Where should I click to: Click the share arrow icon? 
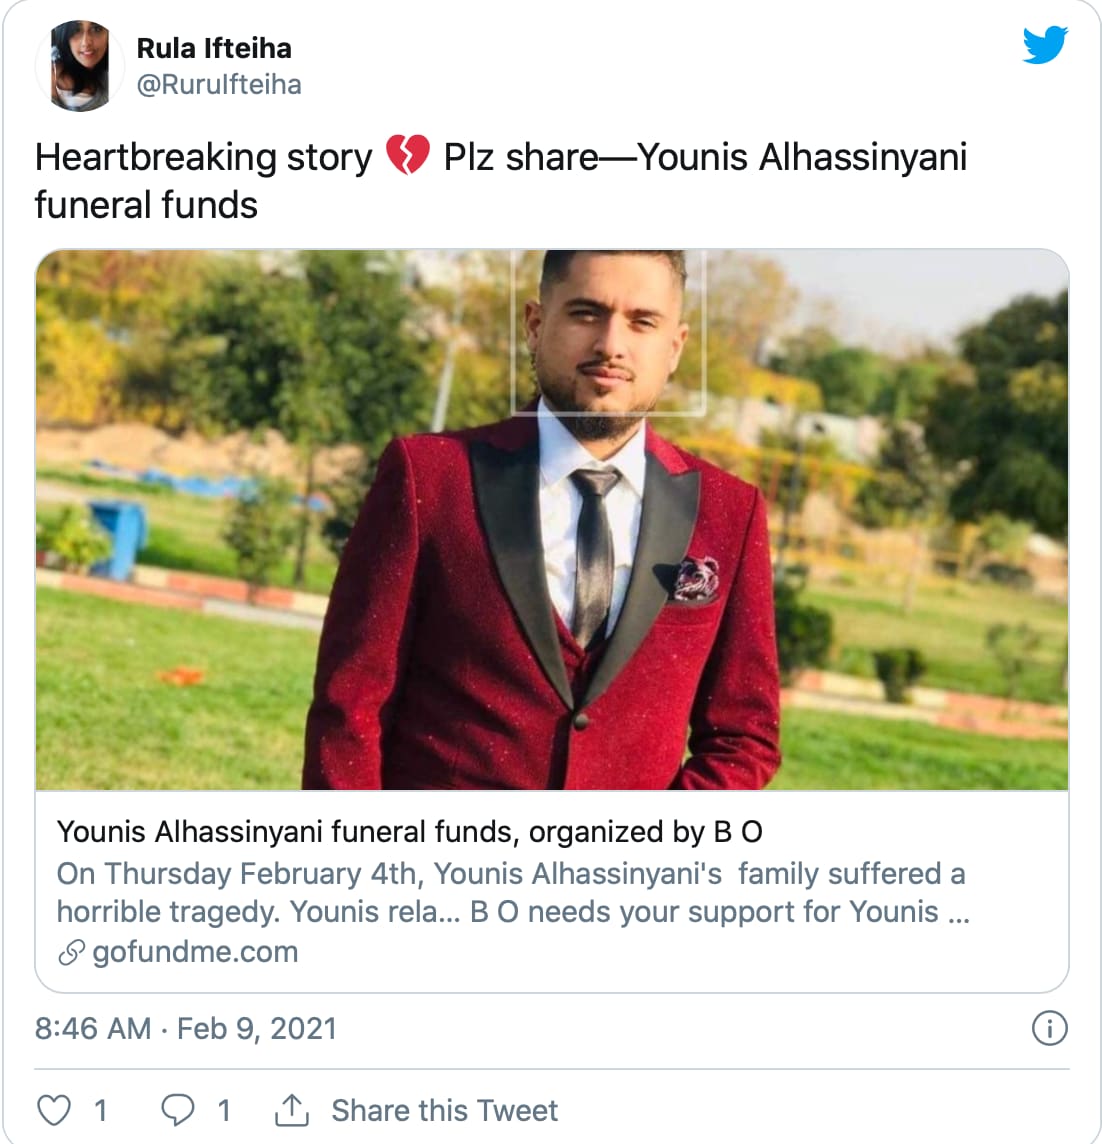[x=291, y=1110]
